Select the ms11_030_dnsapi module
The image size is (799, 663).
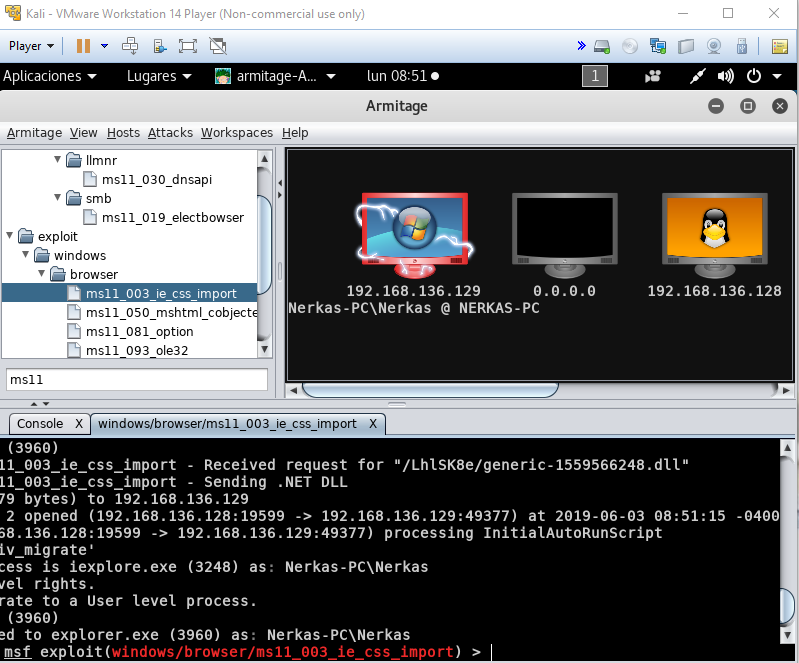click(x=157, y=179)
